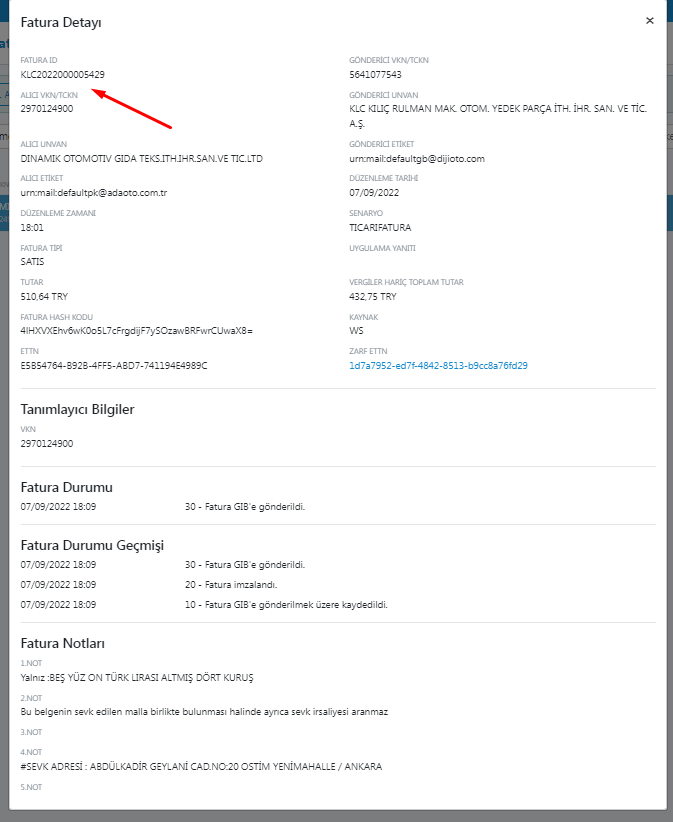This screenshot has height=822, width=673.
Task: Click the tax-excluded total 432,75 TRY
Action: click(373, 297)
